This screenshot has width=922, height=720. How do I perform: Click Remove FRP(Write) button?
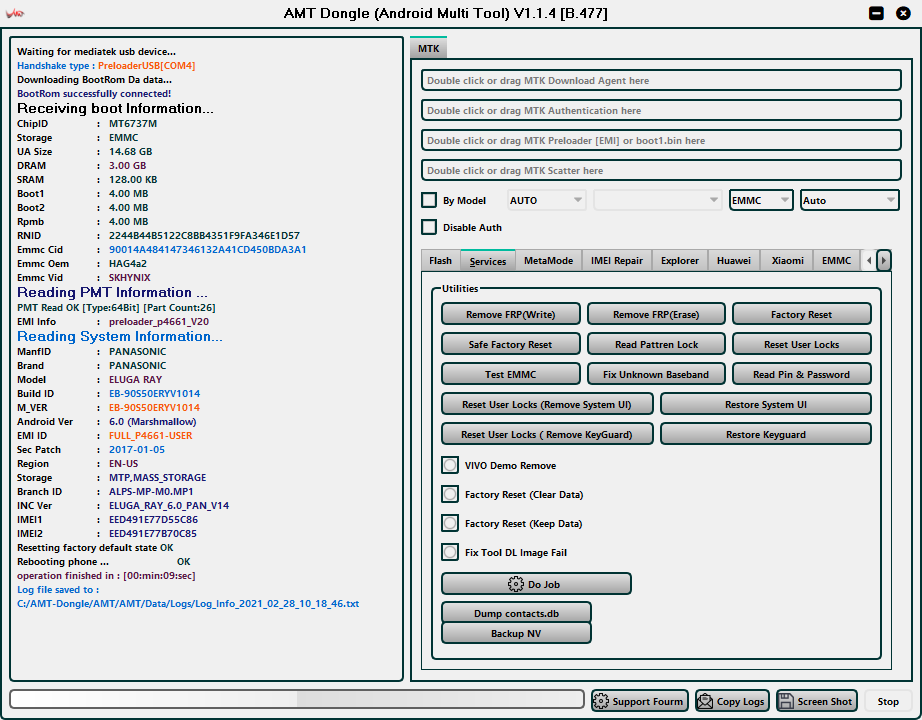tap(510, 314)
